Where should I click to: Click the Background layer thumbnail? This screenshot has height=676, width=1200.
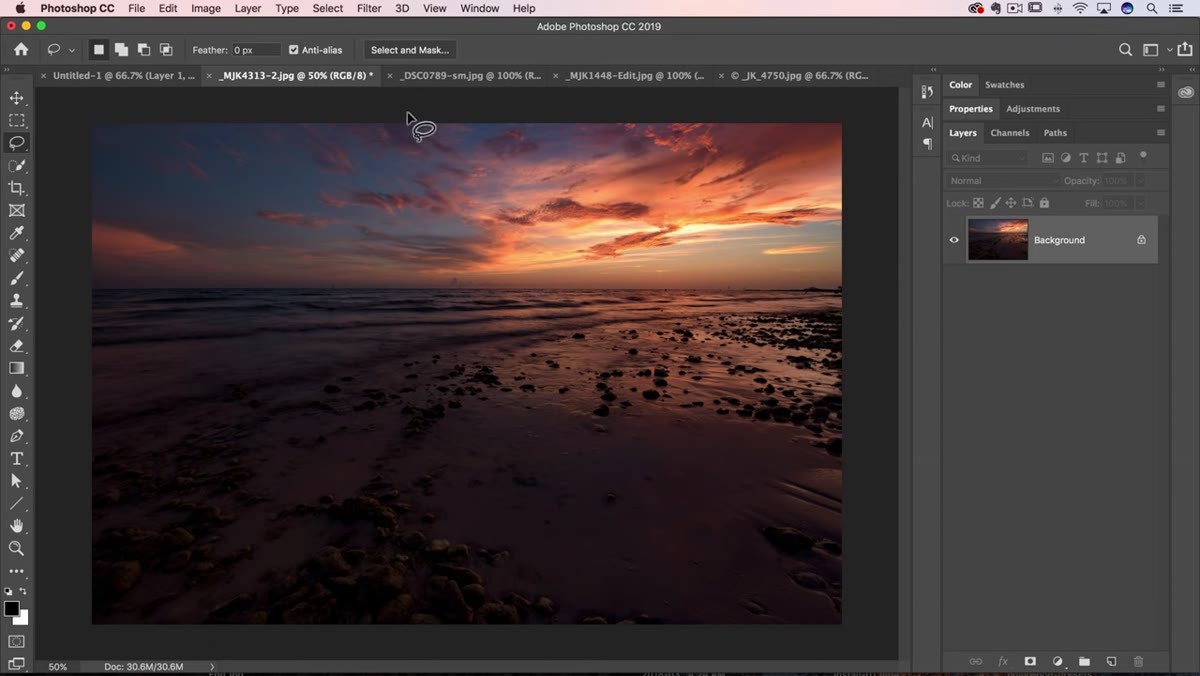[x=998, y=240]
